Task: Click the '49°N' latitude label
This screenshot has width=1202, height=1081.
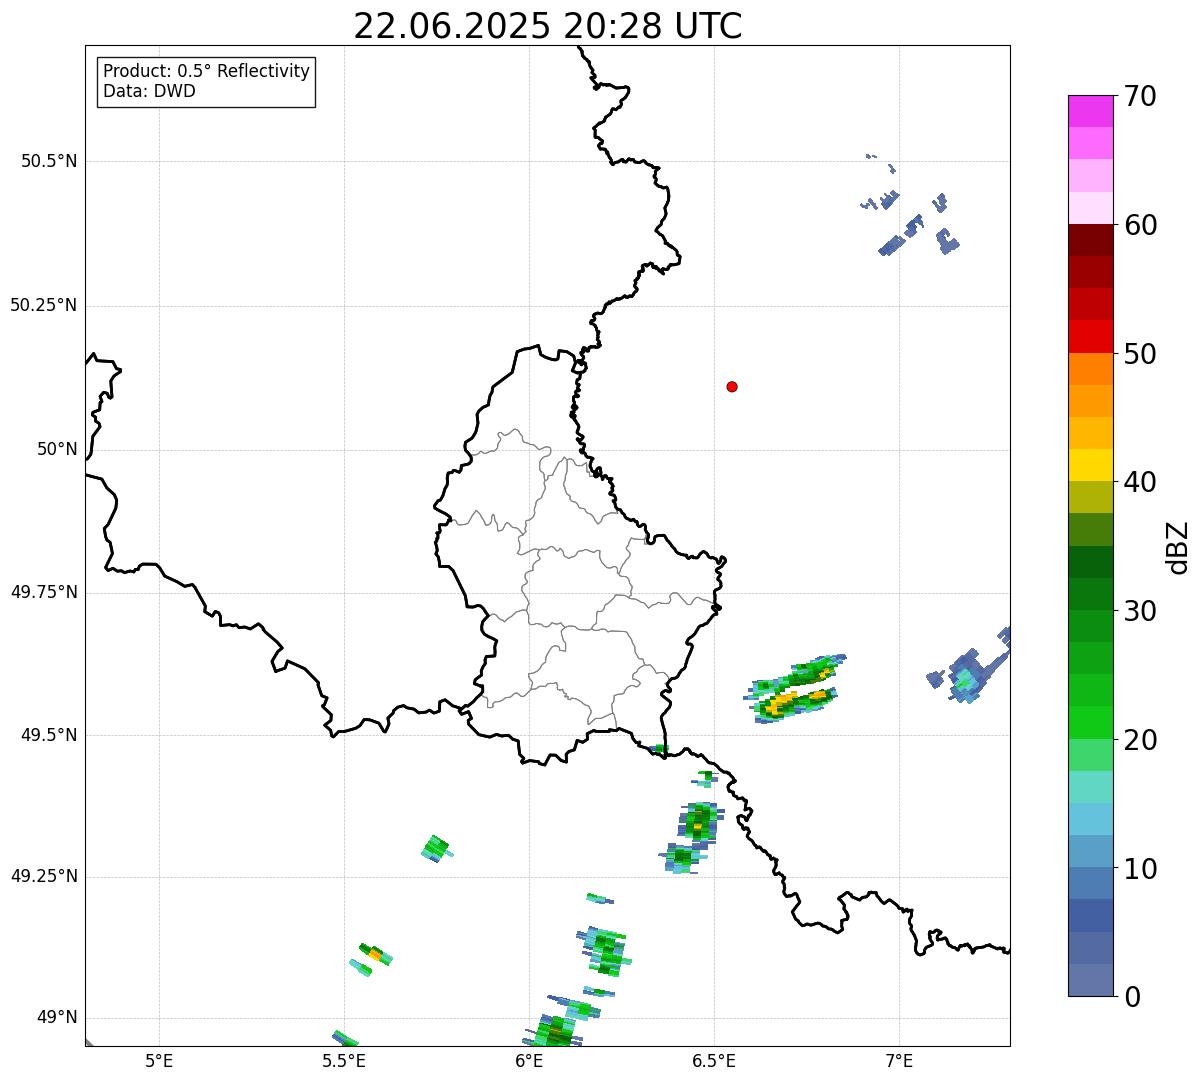Action: tap(57, 1018)
